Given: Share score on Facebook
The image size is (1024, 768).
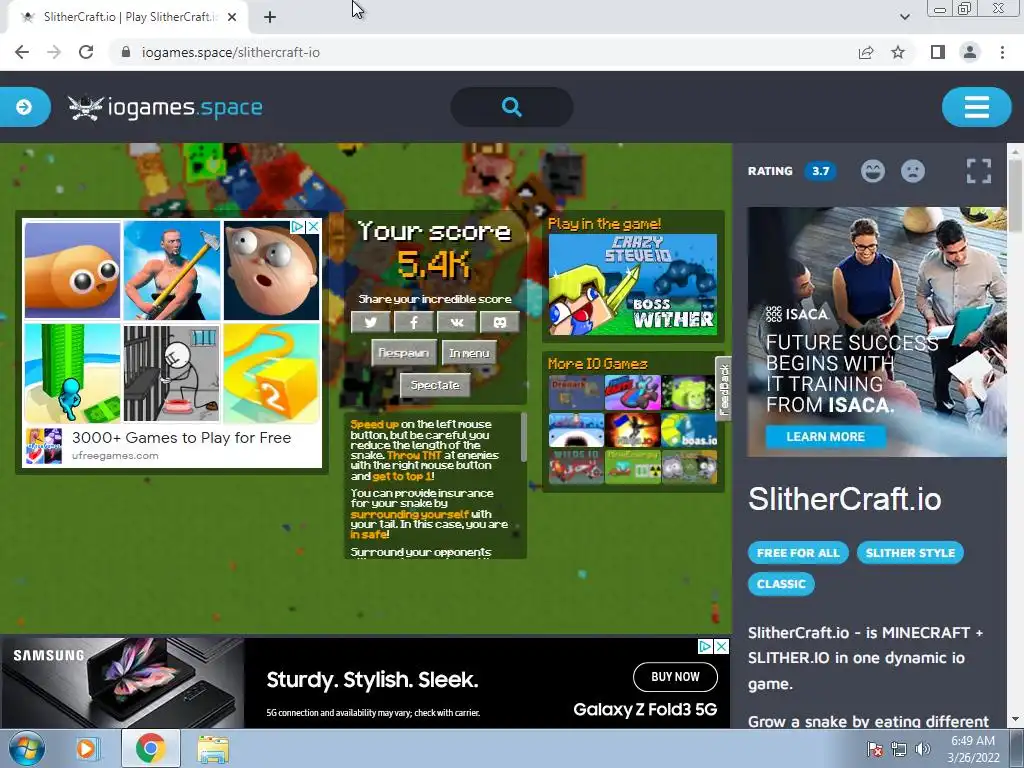Looking at the screenshot, I should pyautogui.click(x=413, y=322).
